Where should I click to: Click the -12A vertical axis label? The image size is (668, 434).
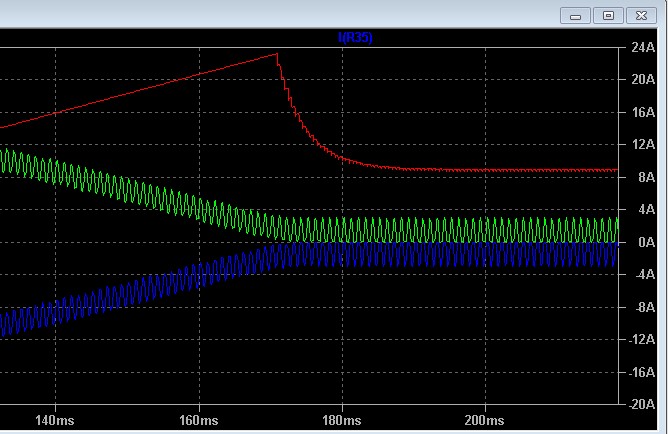point(642,339)
